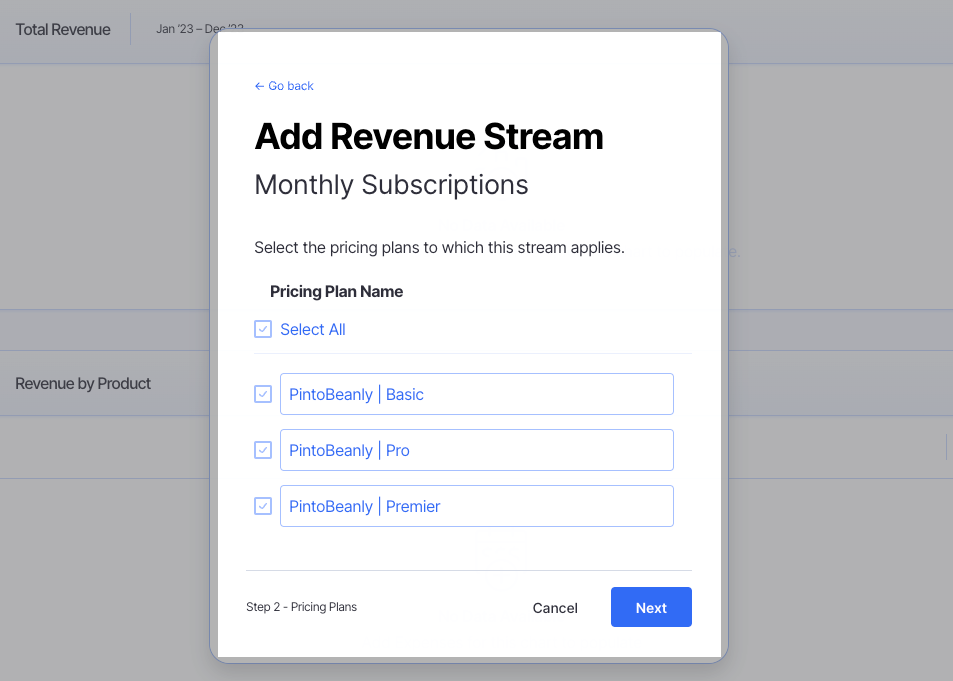The height and width of the screenshot is (681, 953).
Task: Click the Monthly Subscriptions subtitle
Action: (392, 185)
